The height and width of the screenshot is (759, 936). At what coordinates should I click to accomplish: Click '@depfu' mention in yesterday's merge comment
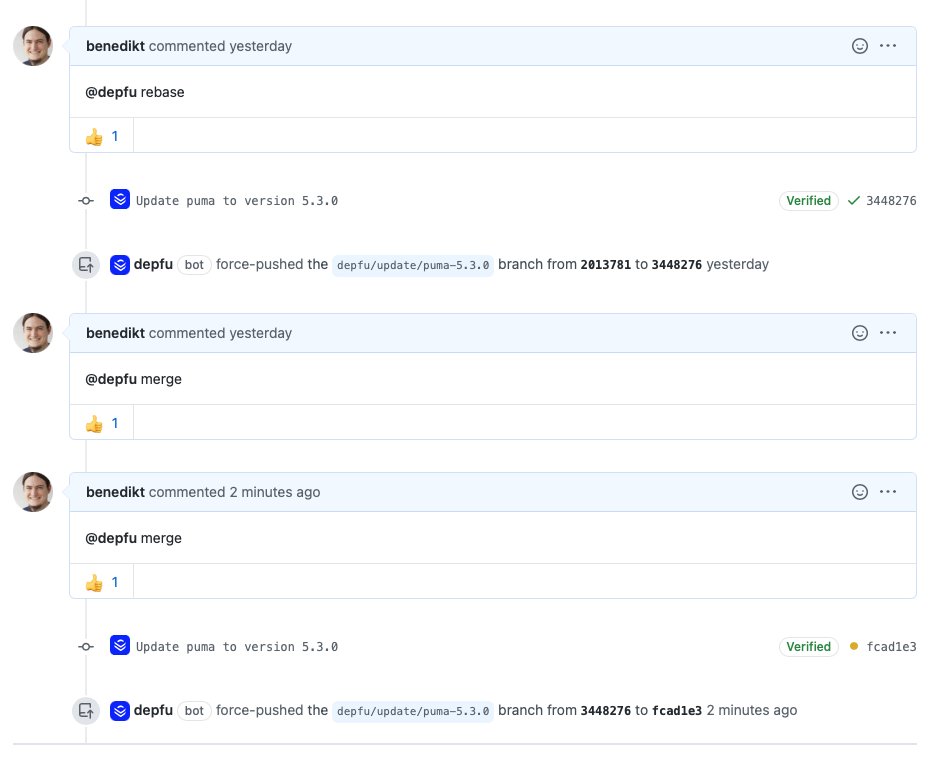(x=111, y=379)
